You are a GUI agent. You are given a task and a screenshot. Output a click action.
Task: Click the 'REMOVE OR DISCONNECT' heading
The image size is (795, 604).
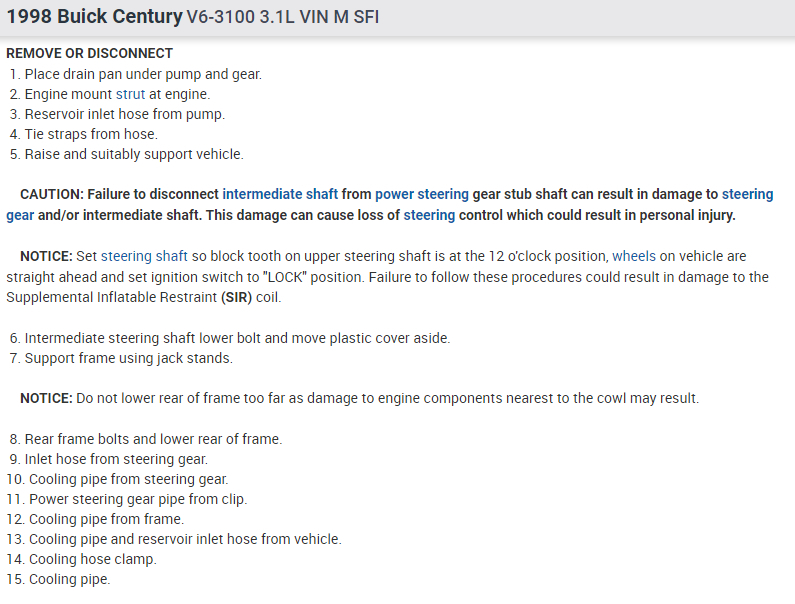click(x=89, y=53)
